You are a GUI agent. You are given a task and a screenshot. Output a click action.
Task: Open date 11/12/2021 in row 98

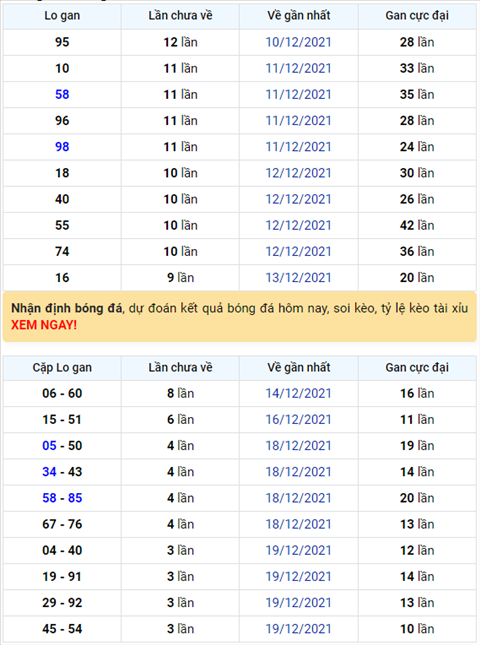coord(298,147)
